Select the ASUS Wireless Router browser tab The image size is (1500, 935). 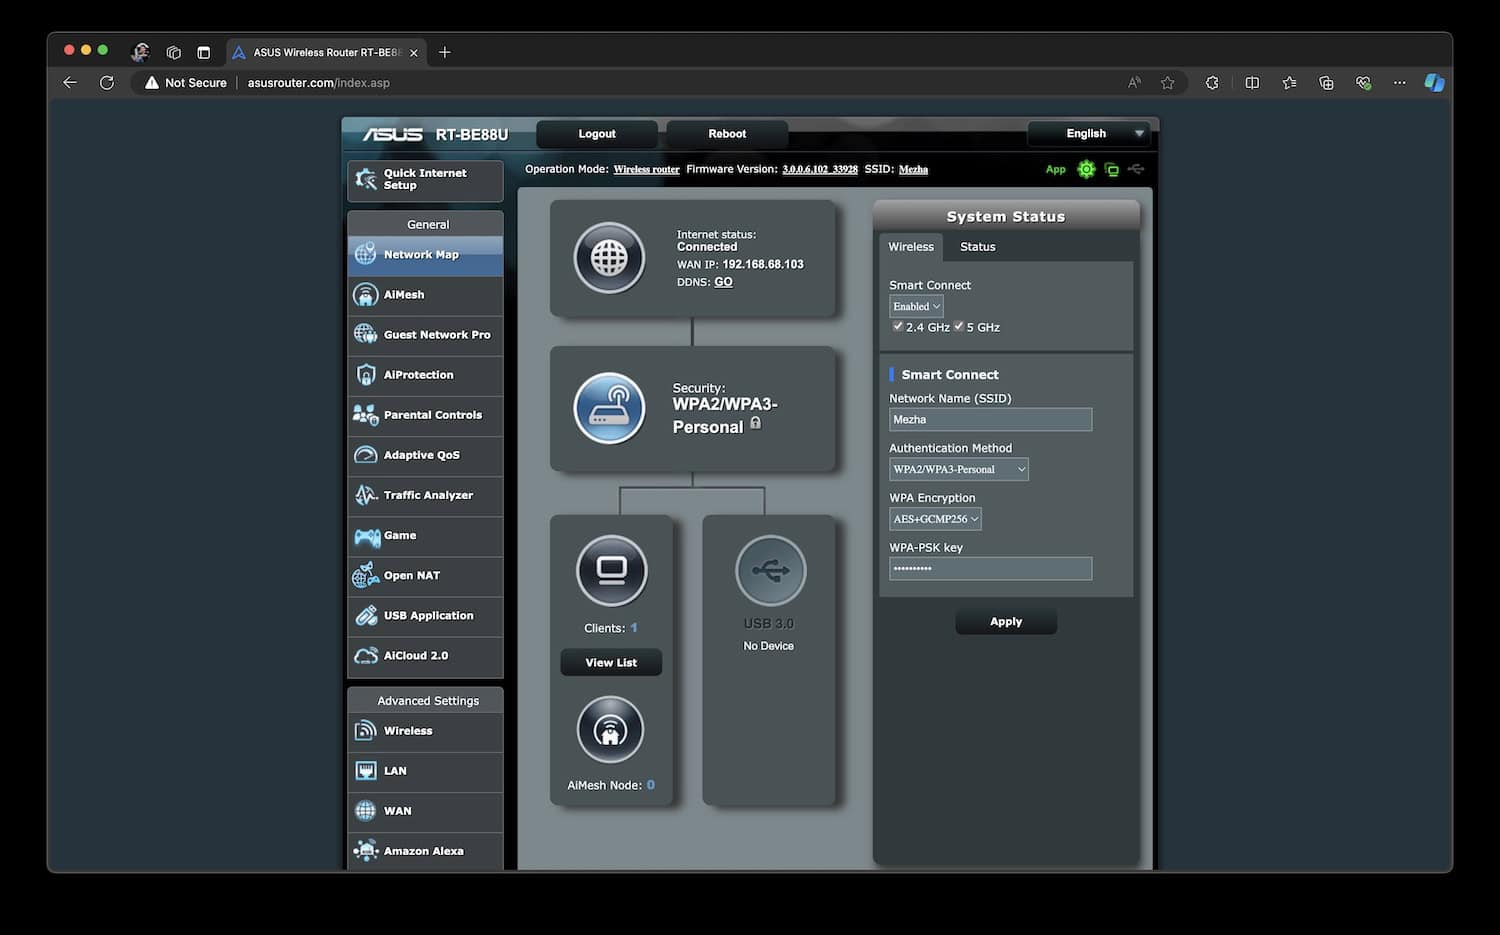pyautogui.click(x=327, y=52)
